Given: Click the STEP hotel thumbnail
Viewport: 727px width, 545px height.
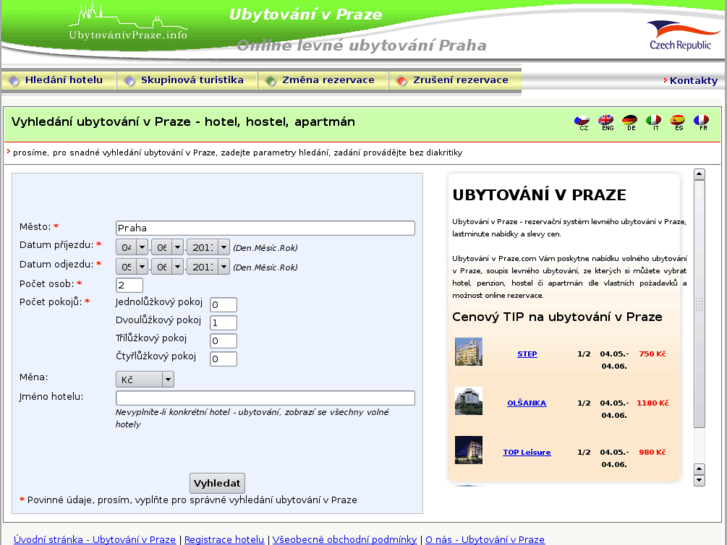Looking at the screenshot, I should (468, 352).
